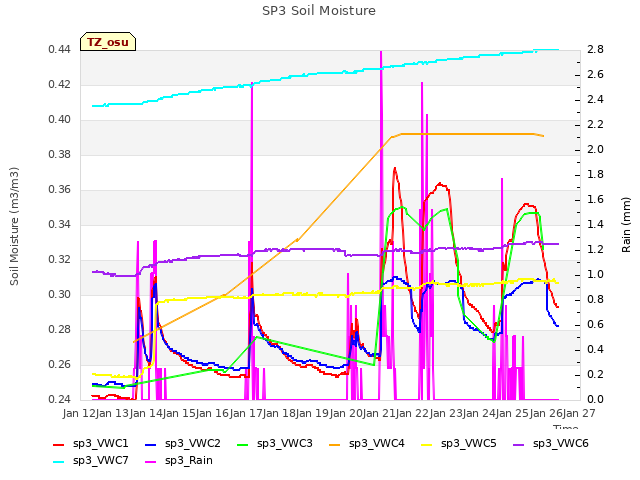Screen dimensions: 640x480
Task: Click the sp3_VWC1 red legend swatch
Action: (59, 444)
